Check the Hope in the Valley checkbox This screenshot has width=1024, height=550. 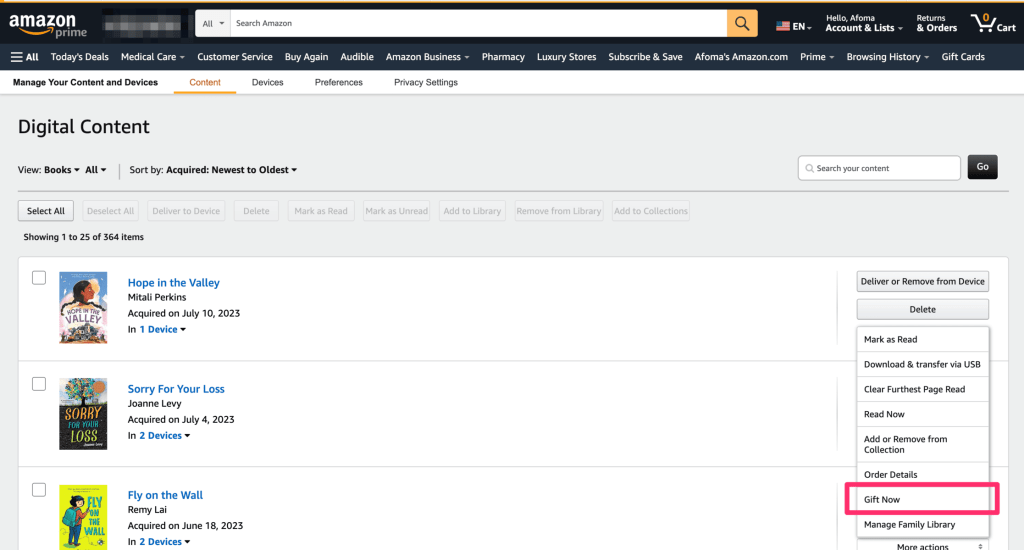pyautogui.click(x=39, y=278)
